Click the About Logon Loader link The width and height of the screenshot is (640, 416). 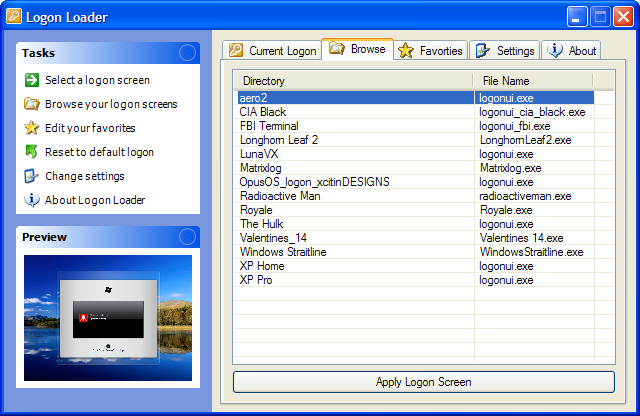click(x=95, y=200)
